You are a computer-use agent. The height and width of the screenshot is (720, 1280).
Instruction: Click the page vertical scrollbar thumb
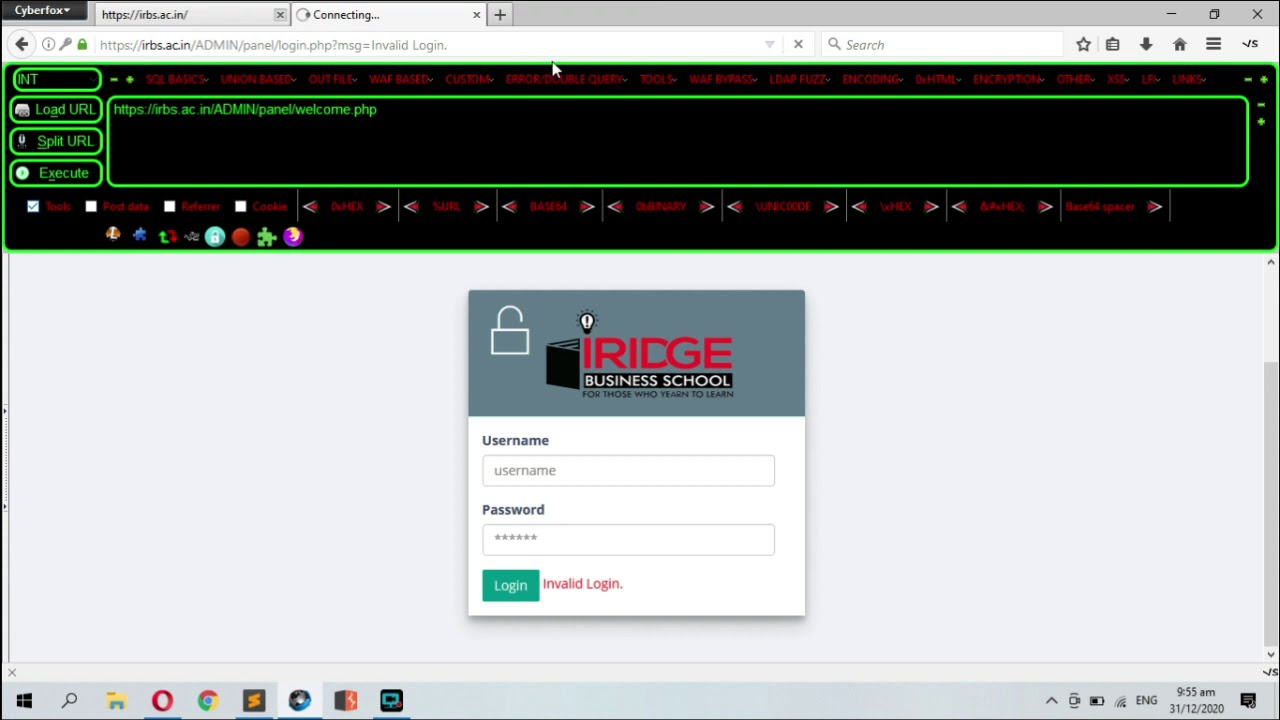(x=1271, y=503)
